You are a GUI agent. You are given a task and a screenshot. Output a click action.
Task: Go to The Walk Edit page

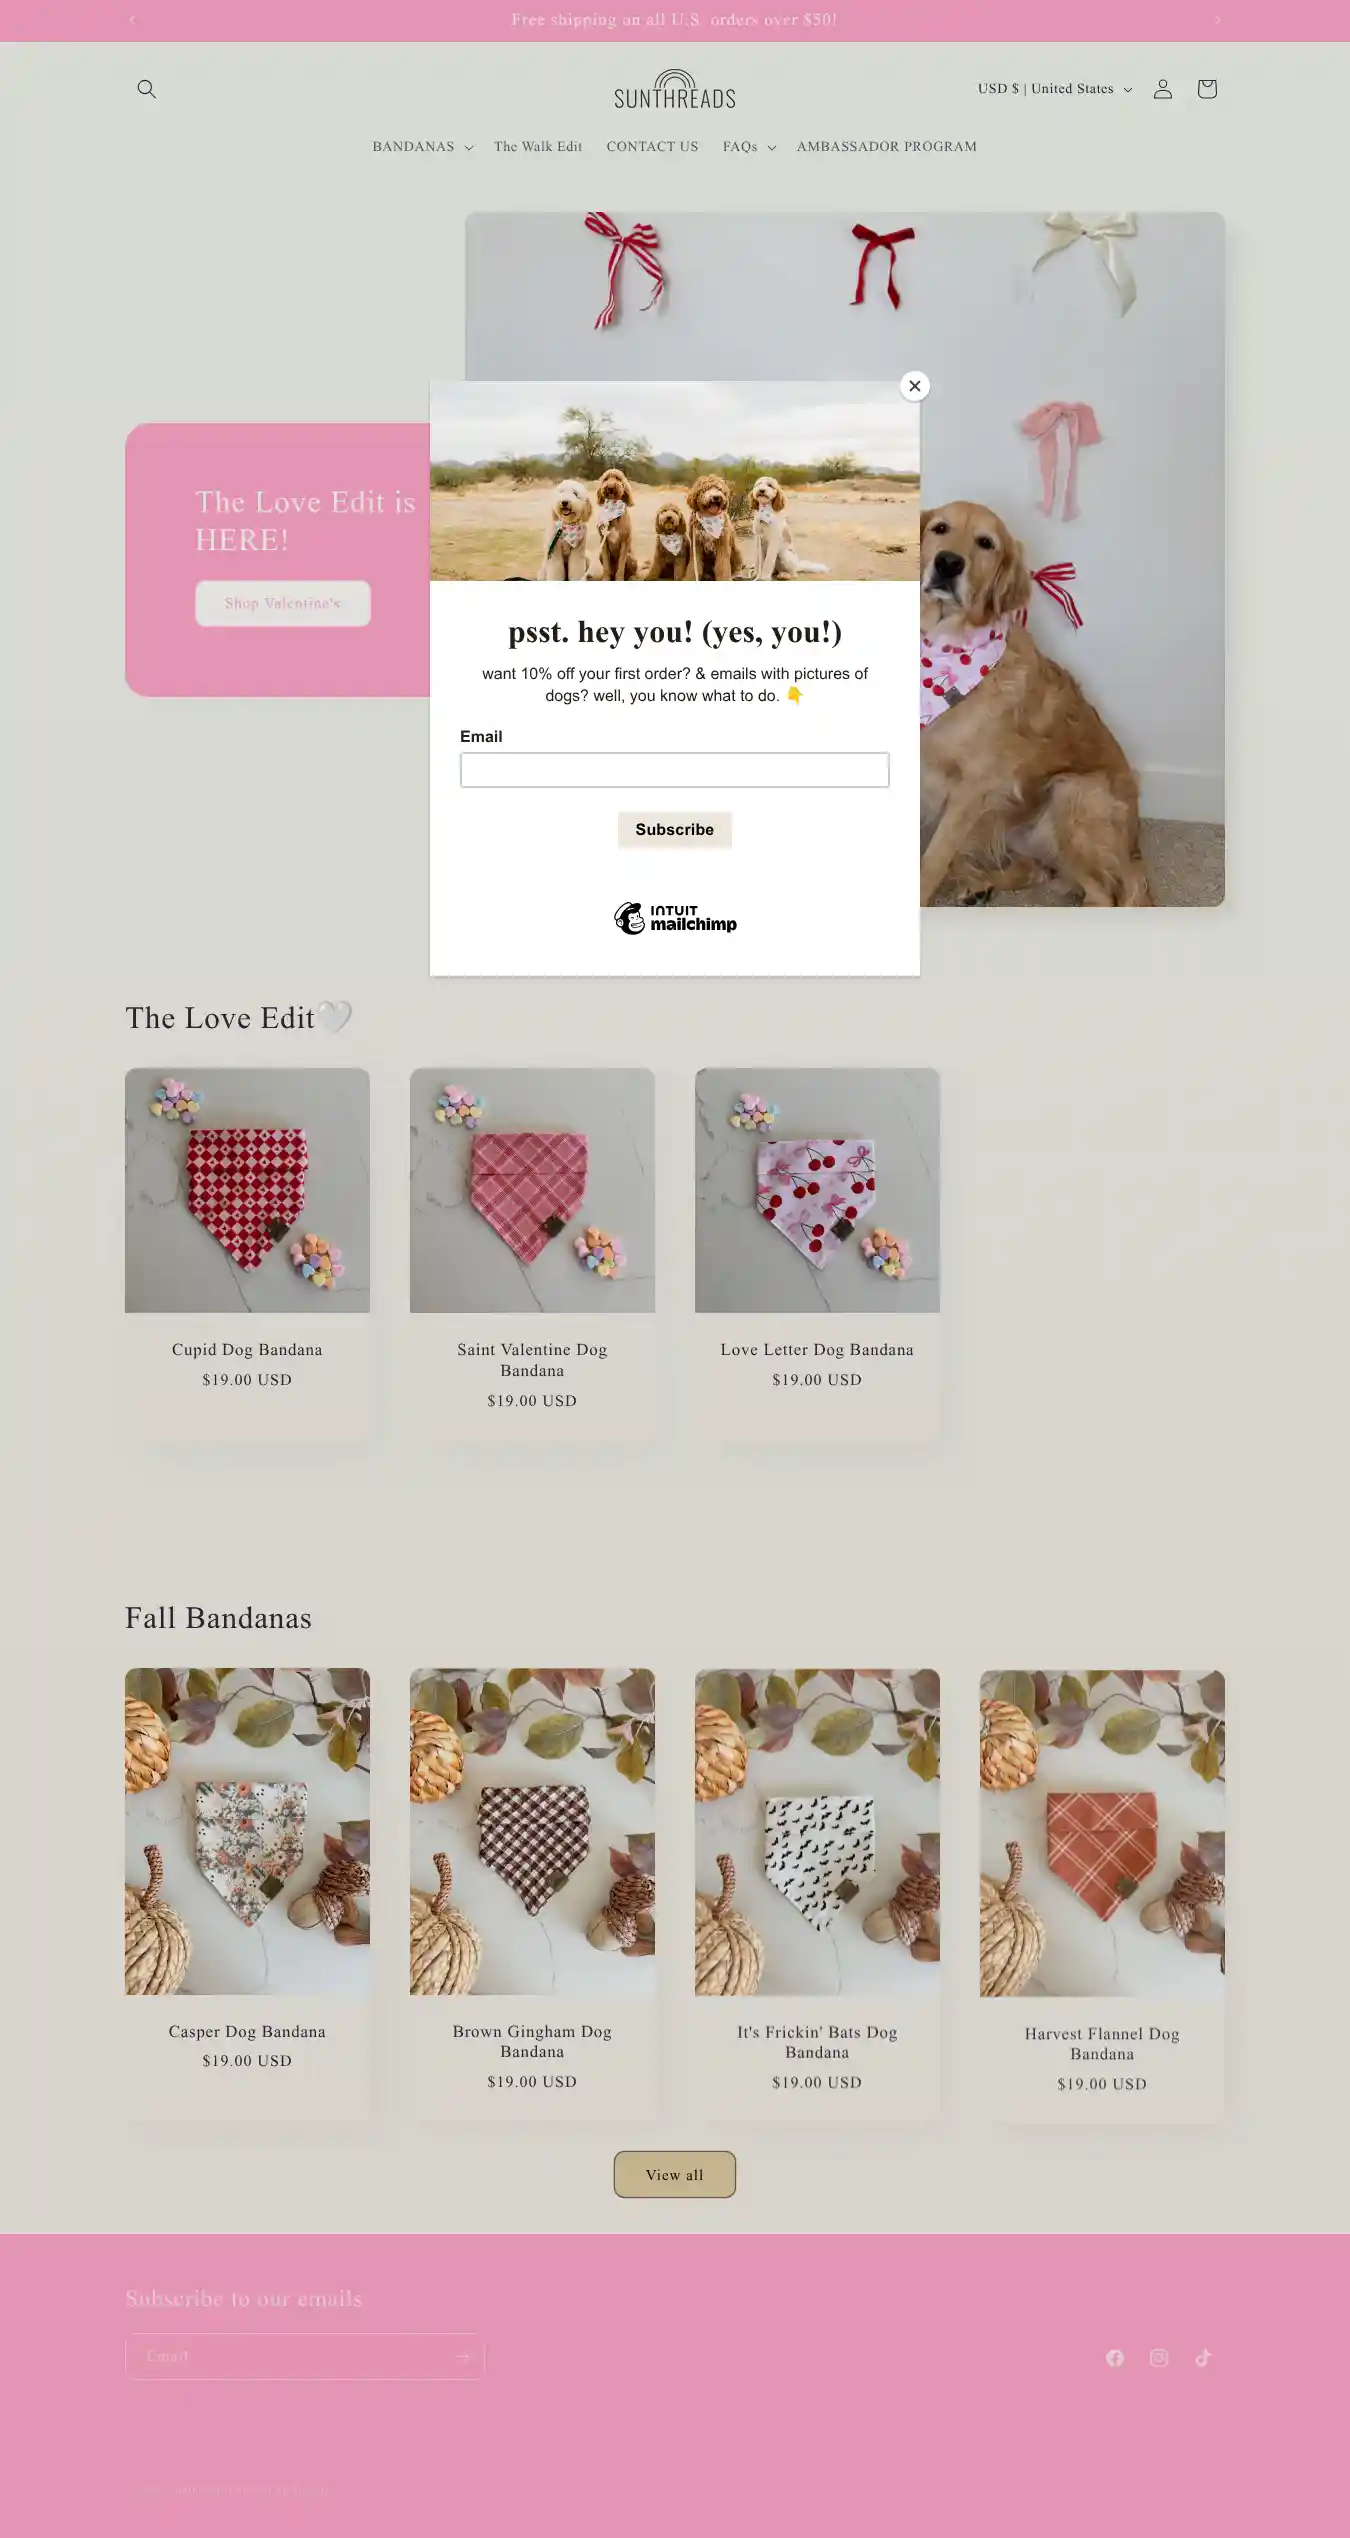coord(538,147)
